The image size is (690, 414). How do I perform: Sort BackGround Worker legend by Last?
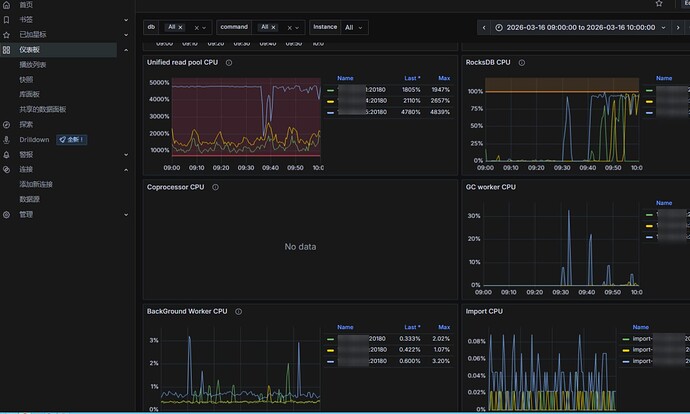pos(412,327)
